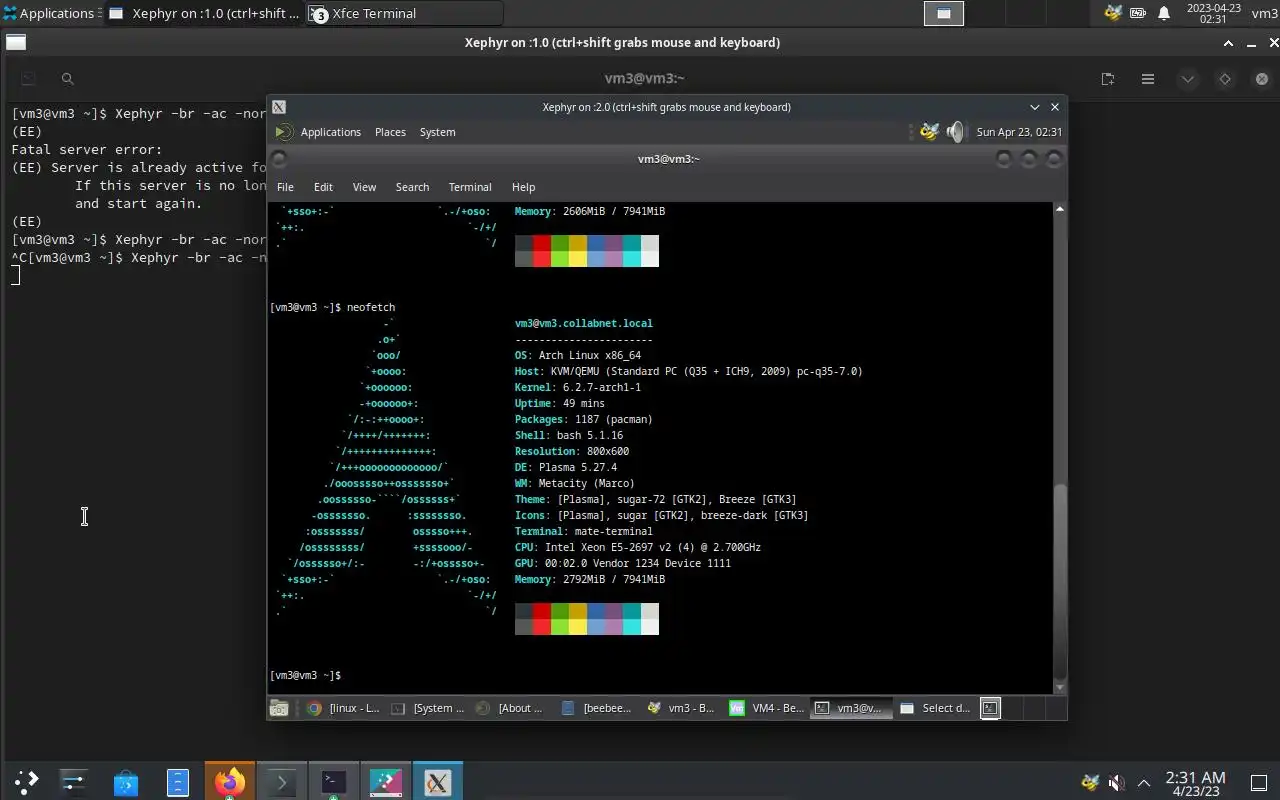Viewport: 1280px width, 800px height.
Task: Click the MATE logo icon beside Applications
Action: click(283, 132)
